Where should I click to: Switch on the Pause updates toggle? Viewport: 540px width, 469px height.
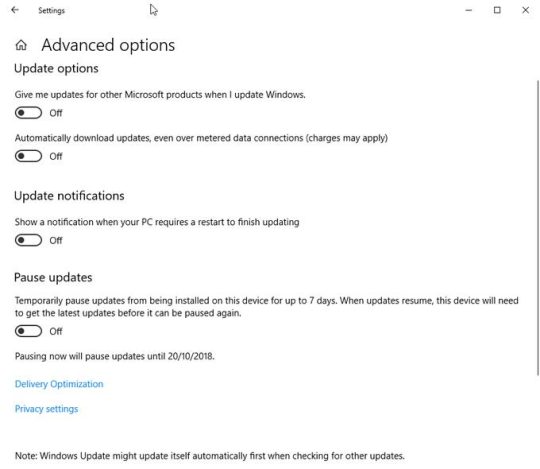pyautogui.click(x=28, y=331)
